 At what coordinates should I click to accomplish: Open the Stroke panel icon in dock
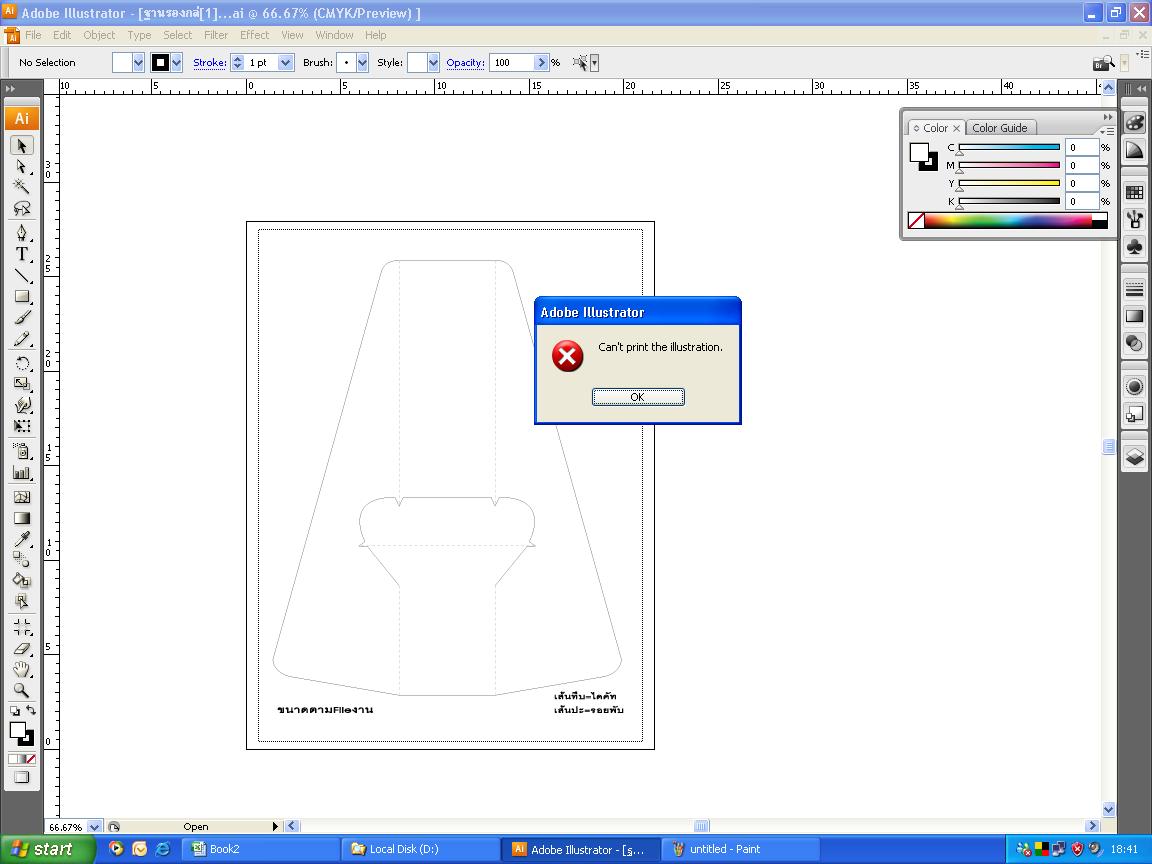(x=1134, y=289)
